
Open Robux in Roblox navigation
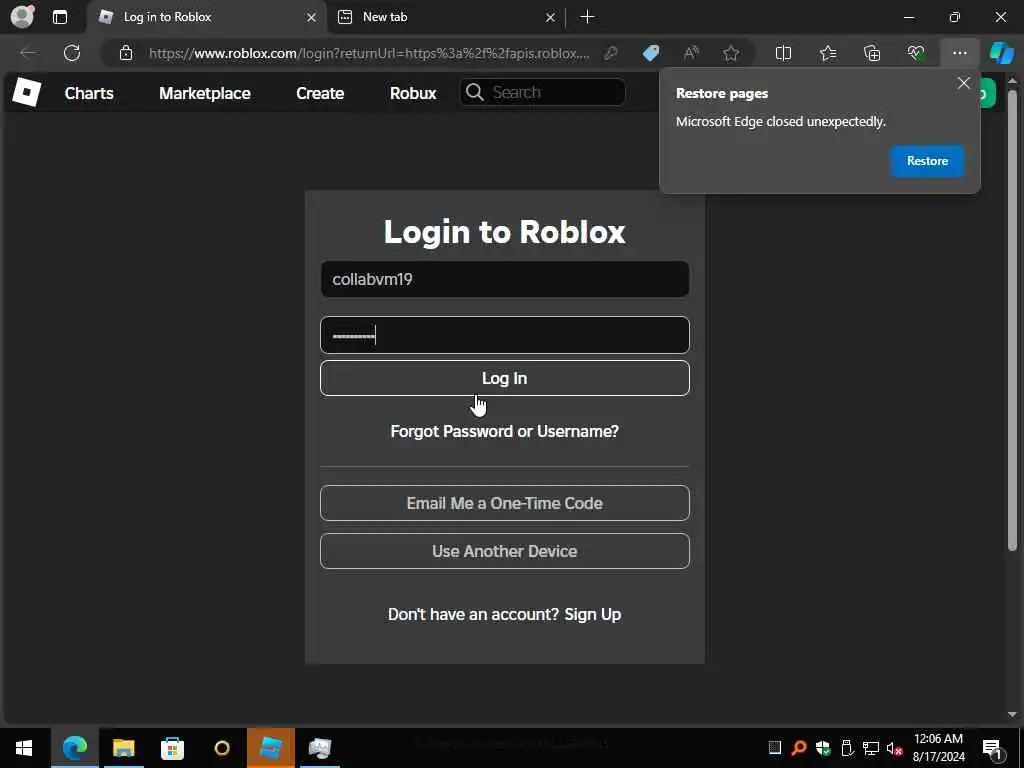(x=413, y=93)
